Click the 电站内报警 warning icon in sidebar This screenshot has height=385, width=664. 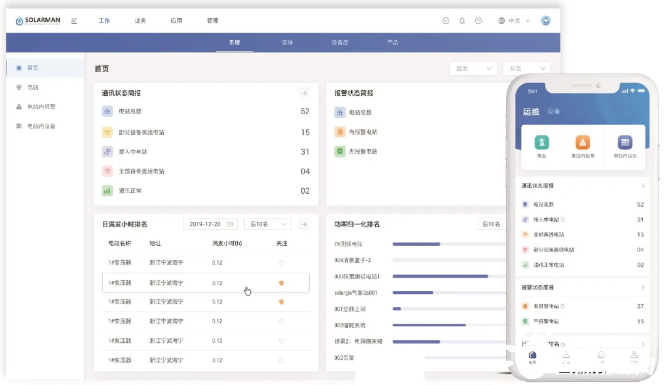[x=19, y=107]
